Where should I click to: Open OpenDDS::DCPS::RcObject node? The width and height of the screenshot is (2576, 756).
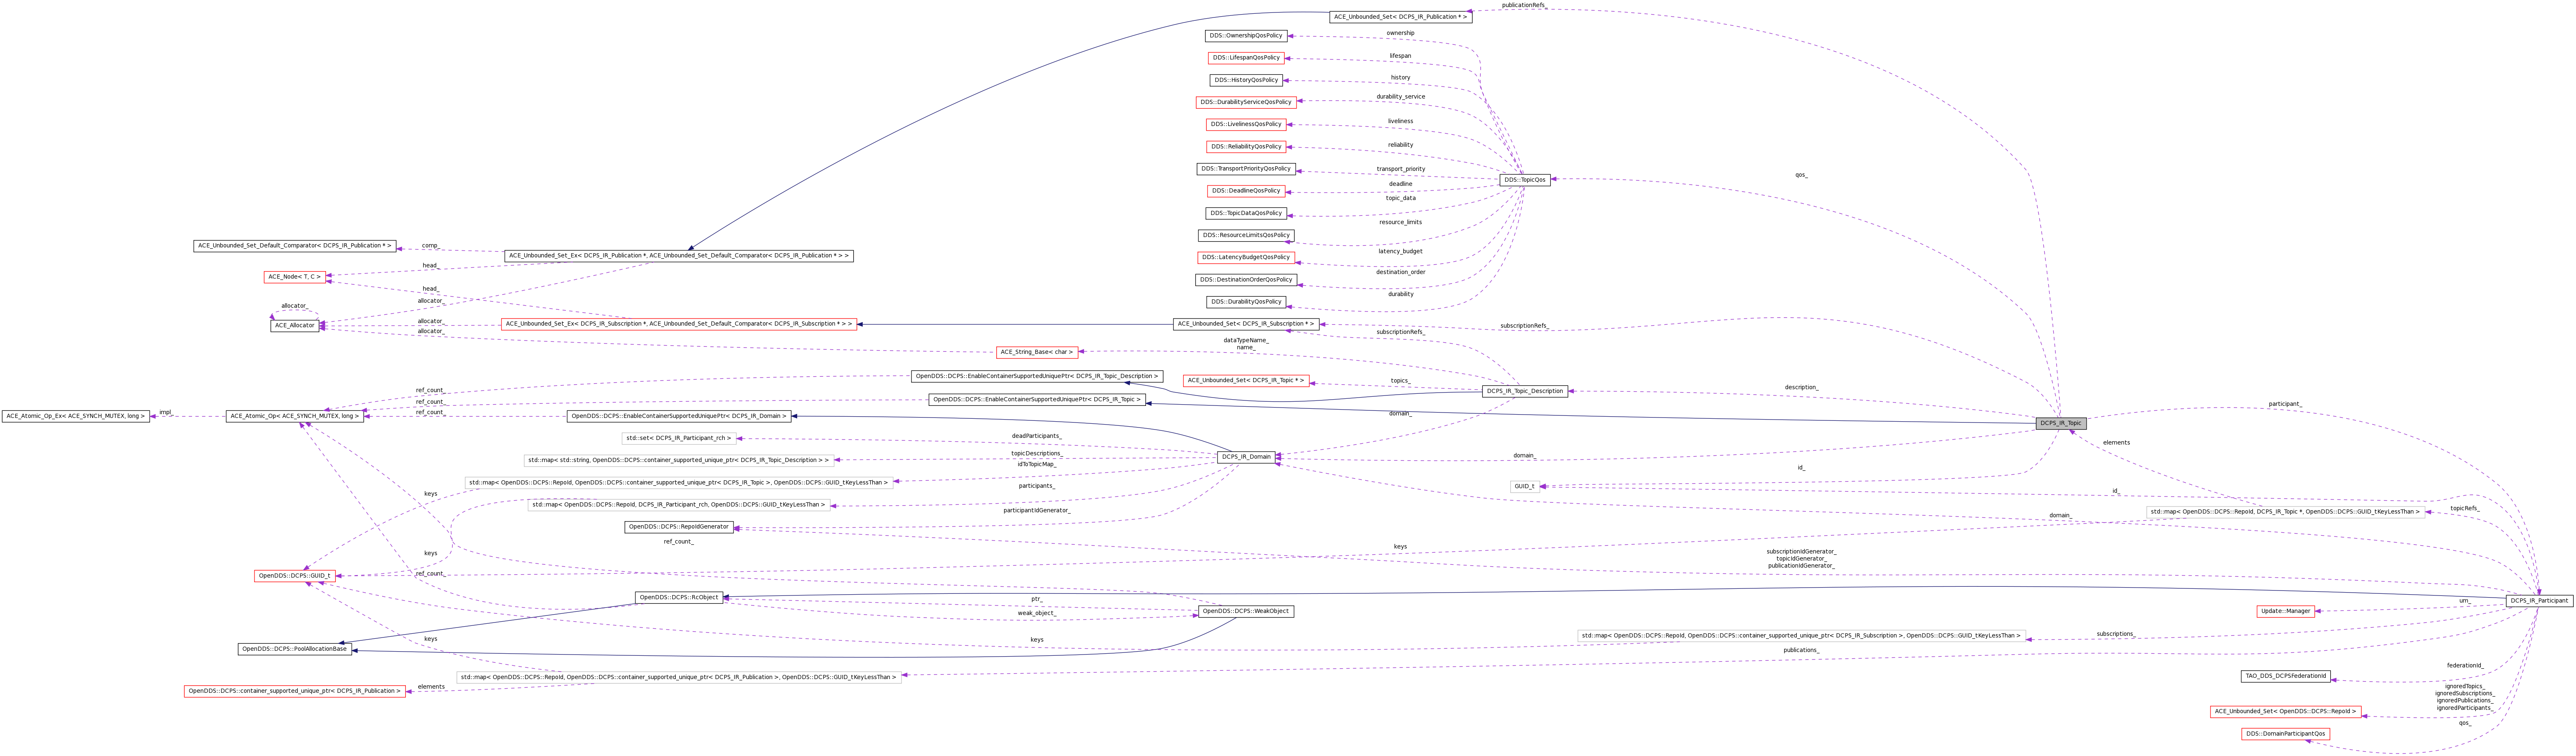point(679,598)
